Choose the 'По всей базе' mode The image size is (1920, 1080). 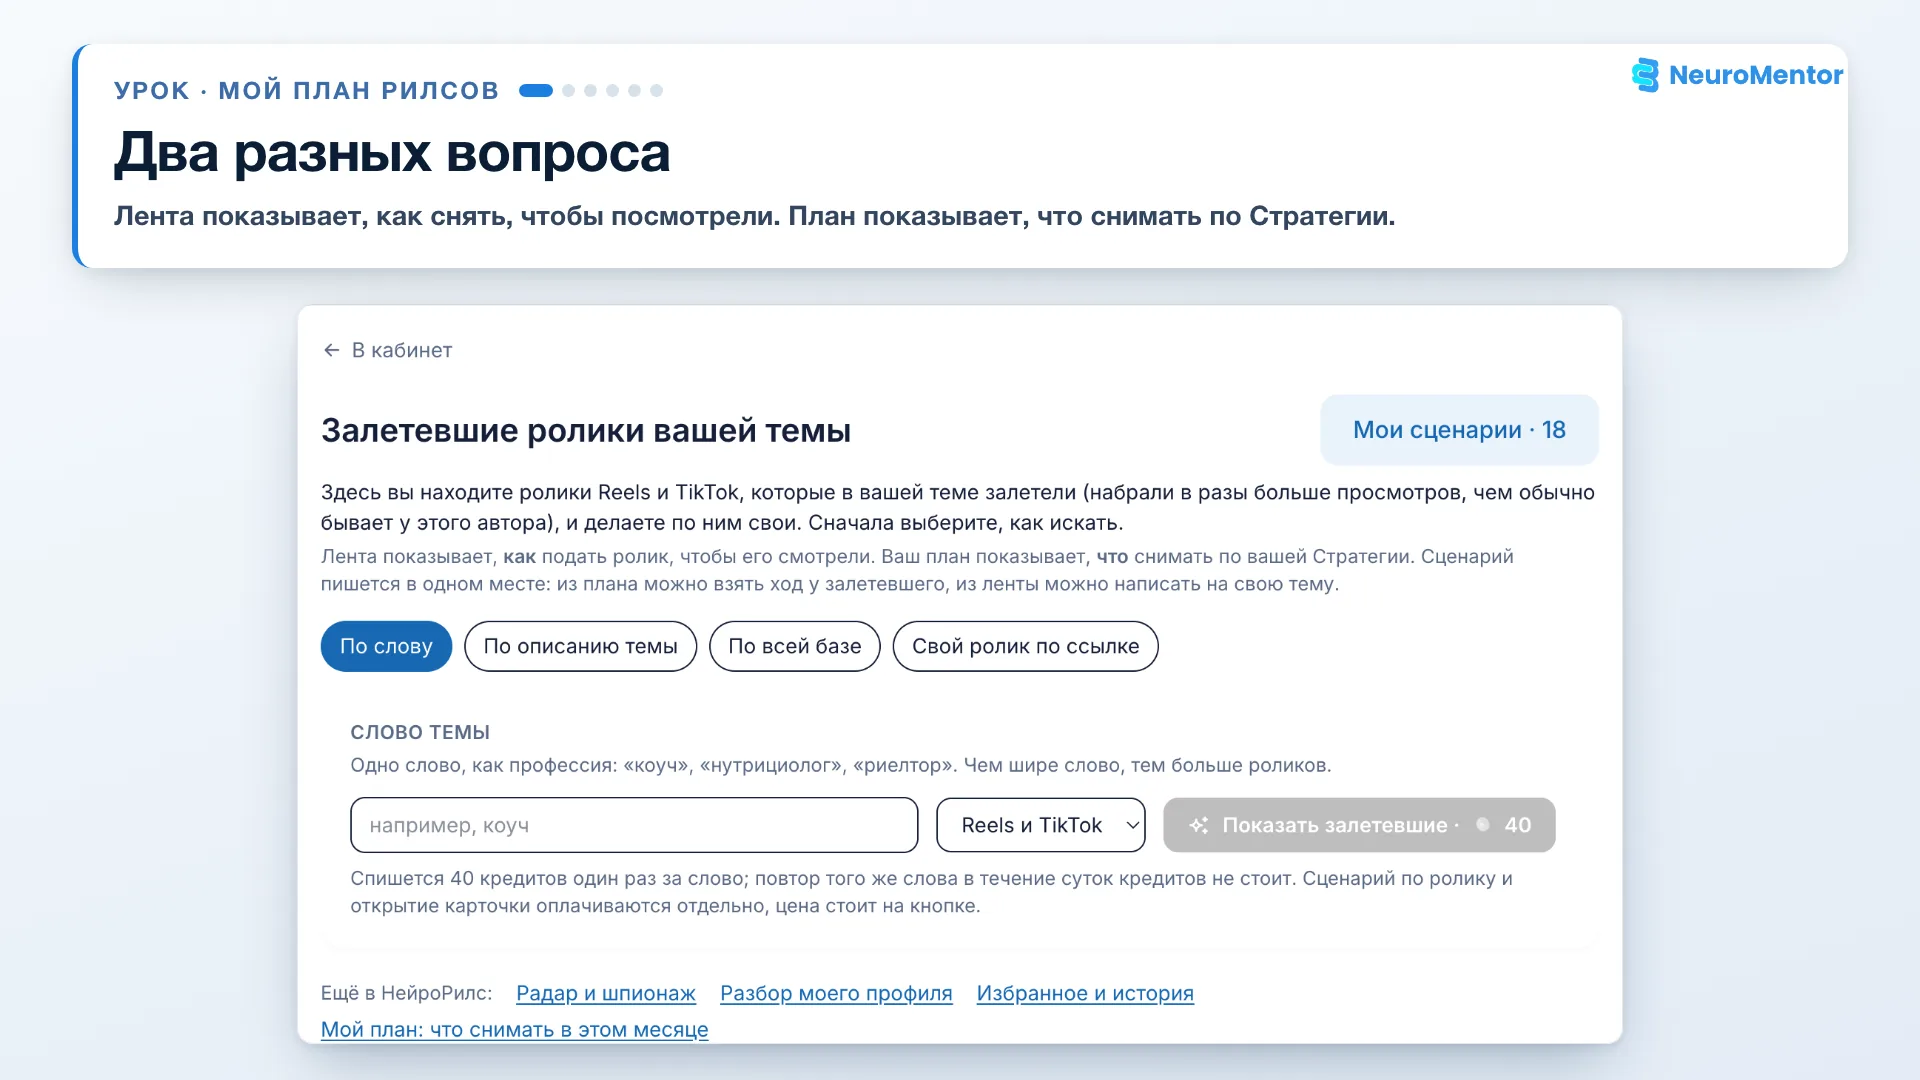click(x=795, y=646)
